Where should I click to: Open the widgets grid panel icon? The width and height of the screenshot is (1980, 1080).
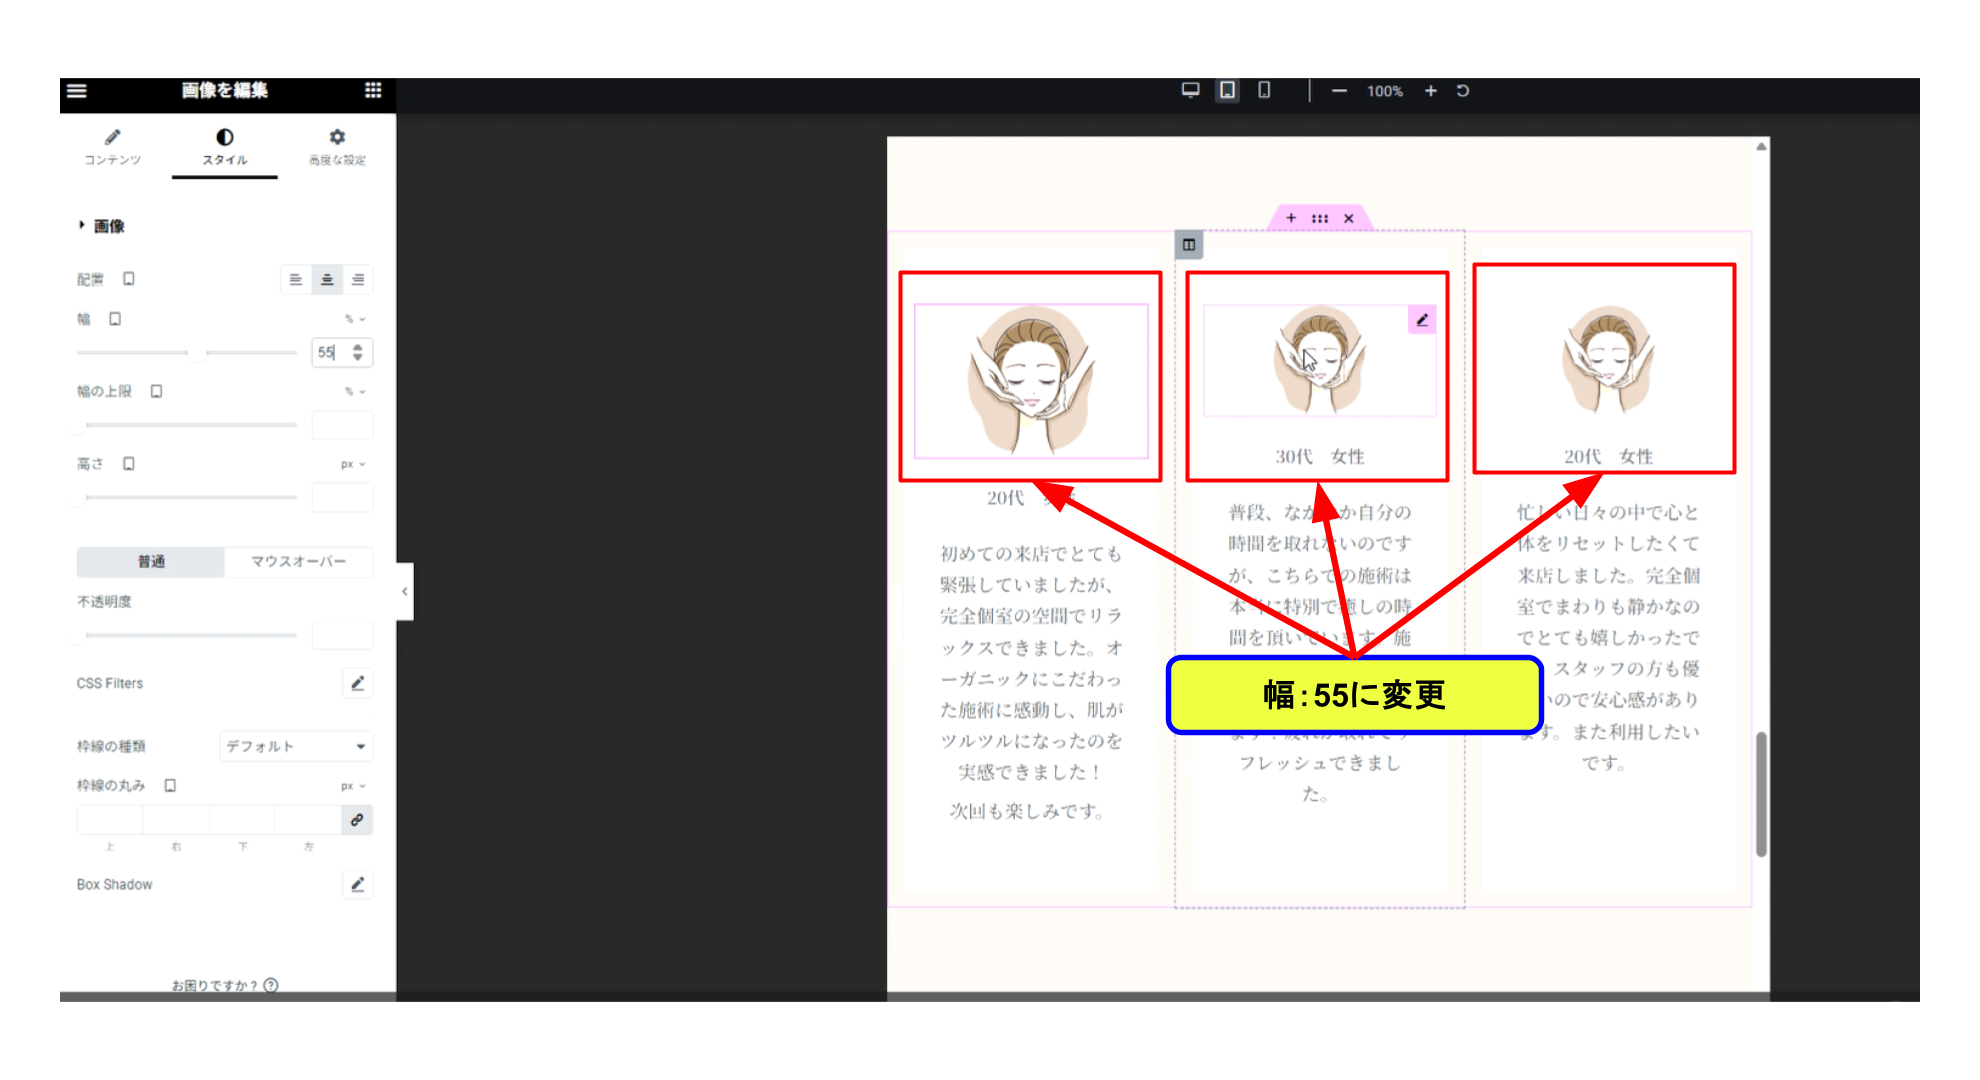(x=373, y=91)
